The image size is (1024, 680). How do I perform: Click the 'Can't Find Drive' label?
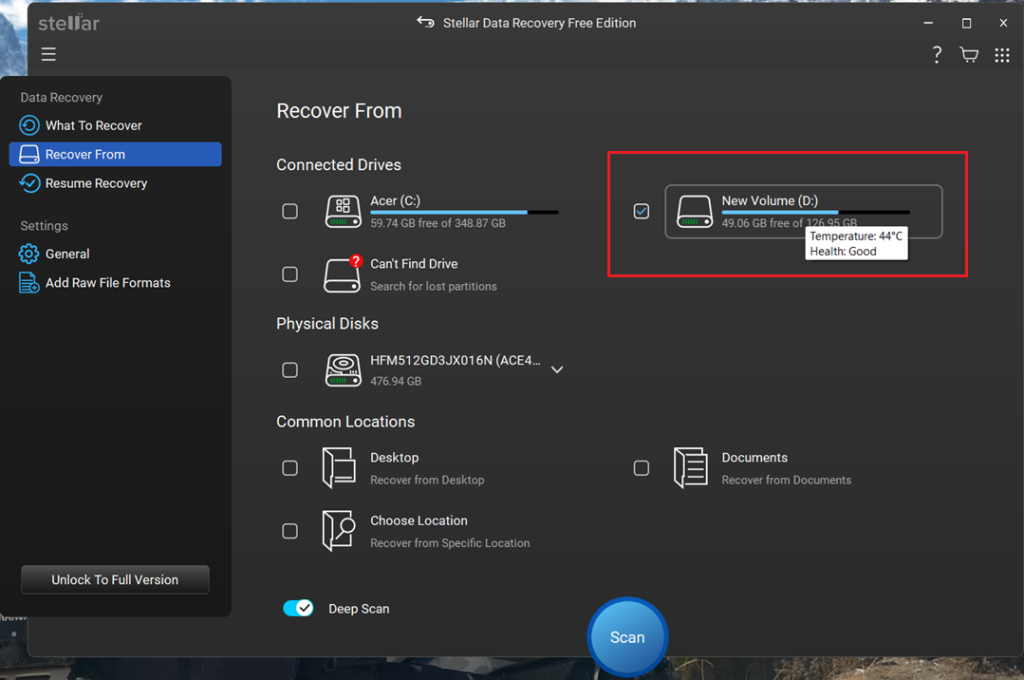point(414,264)
